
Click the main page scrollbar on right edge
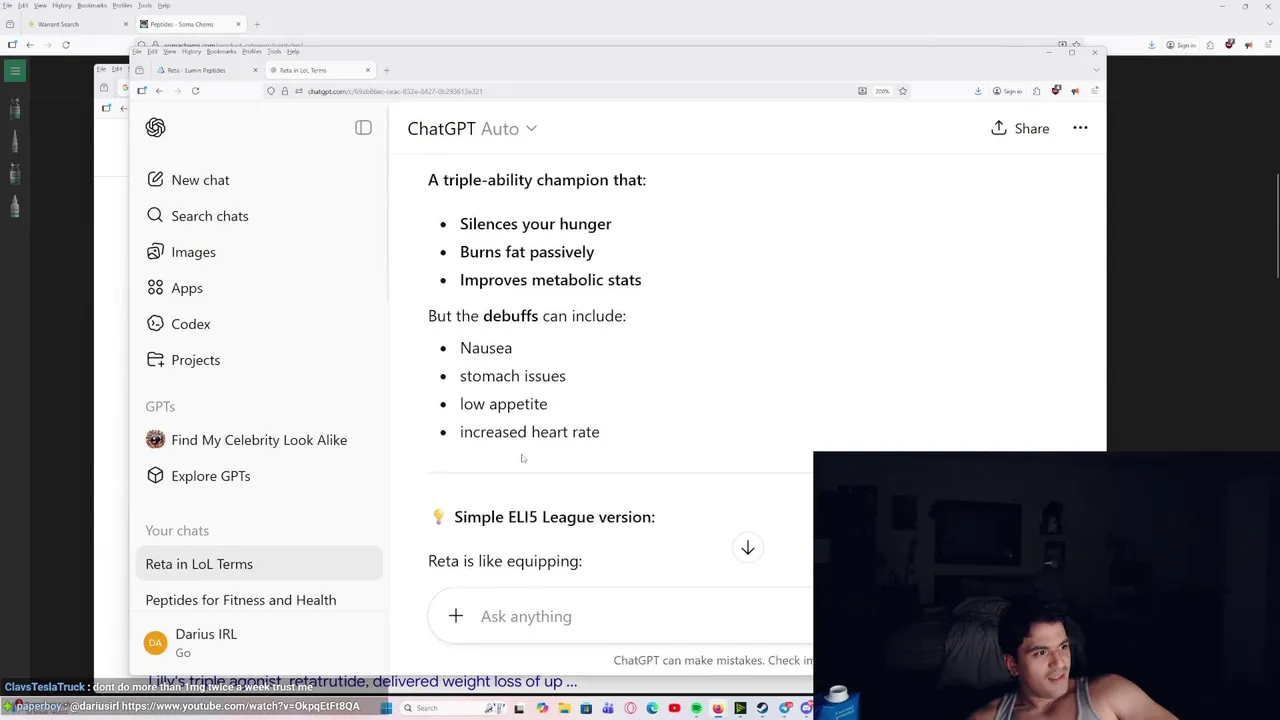pyautogui.click(x=1277, y=226)
